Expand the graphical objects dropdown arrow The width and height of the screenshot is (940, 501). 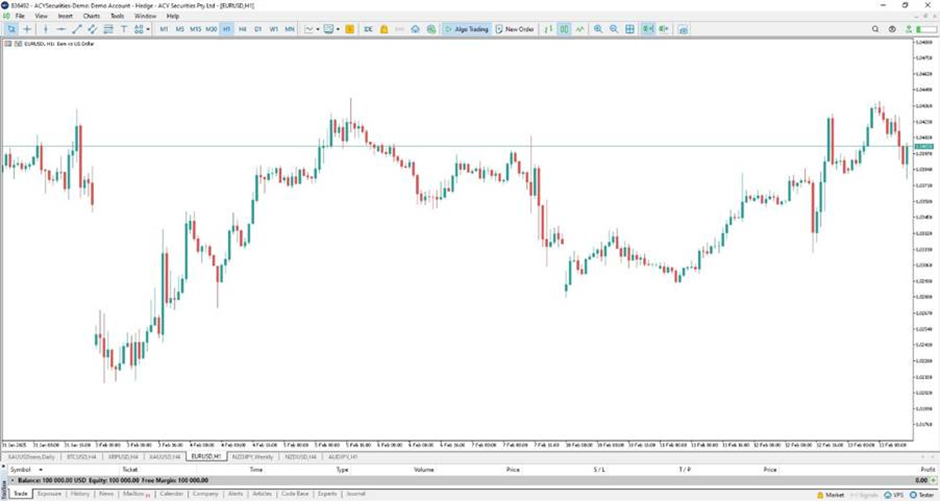click(x=146, y=29)
